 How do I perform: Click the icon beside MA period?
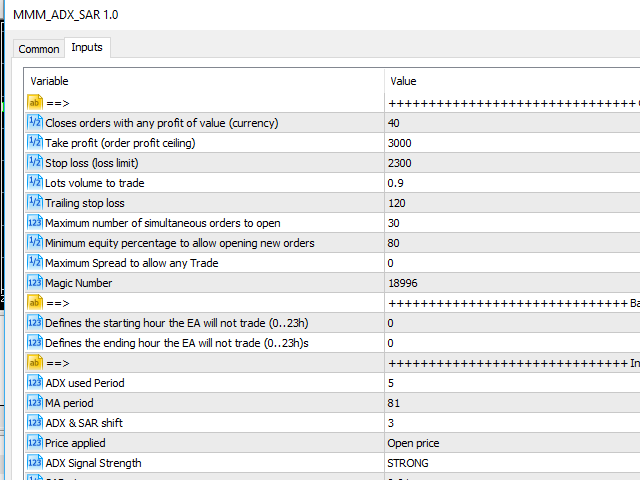tap(35, 403)
